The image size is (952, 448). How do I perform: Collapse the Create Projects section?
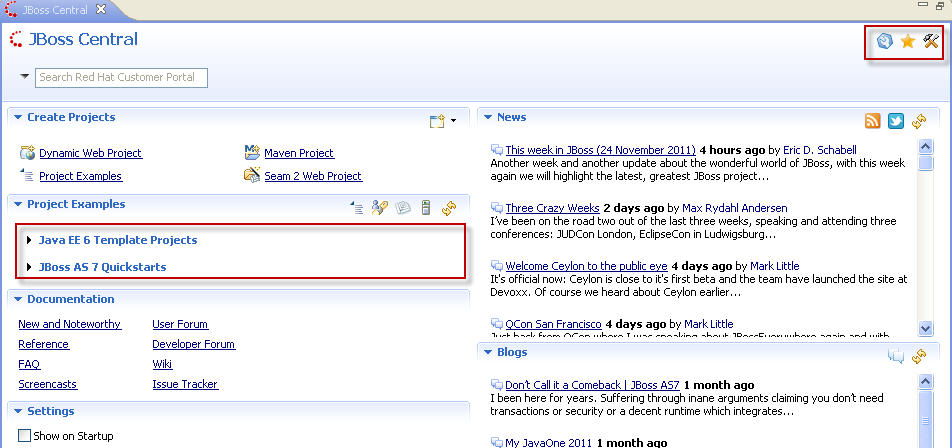coord(18,117)
